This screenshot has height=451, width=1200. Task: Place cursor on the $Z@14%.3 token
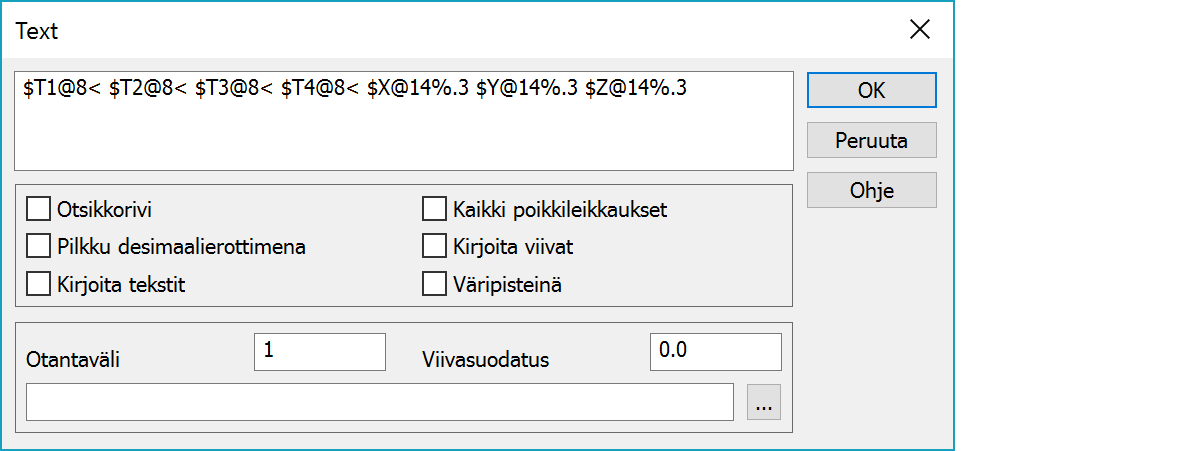tap(636, 89)
